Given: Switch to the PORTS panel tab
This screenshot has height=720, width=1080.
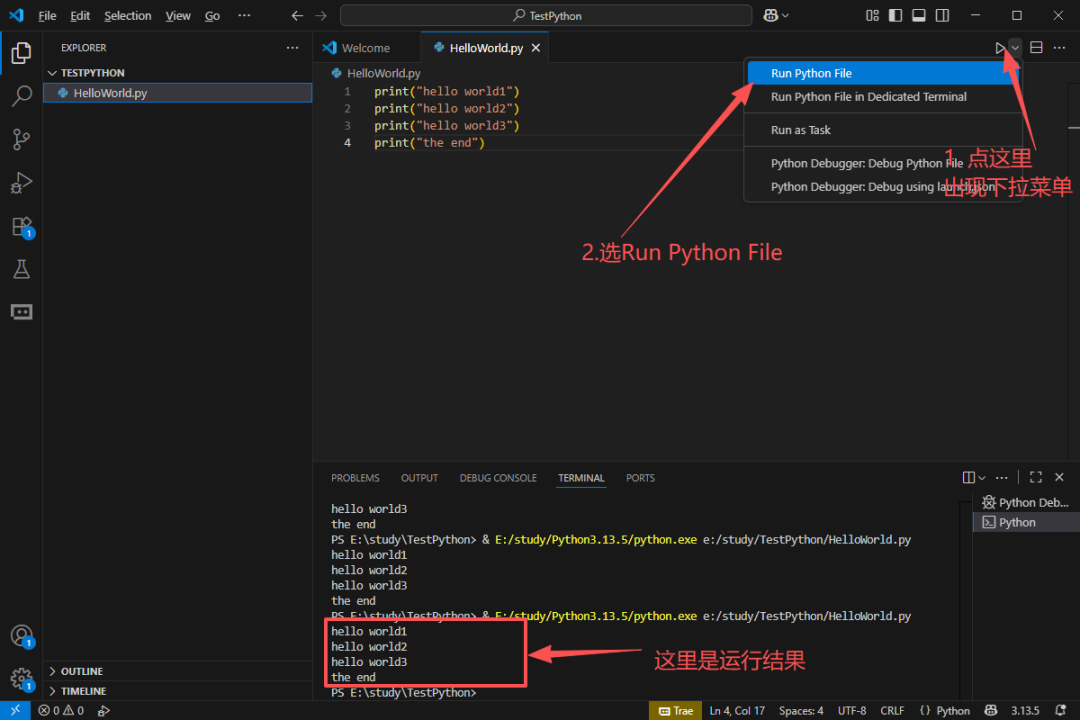Looking at the screenshot, I should tap(640, 477).
